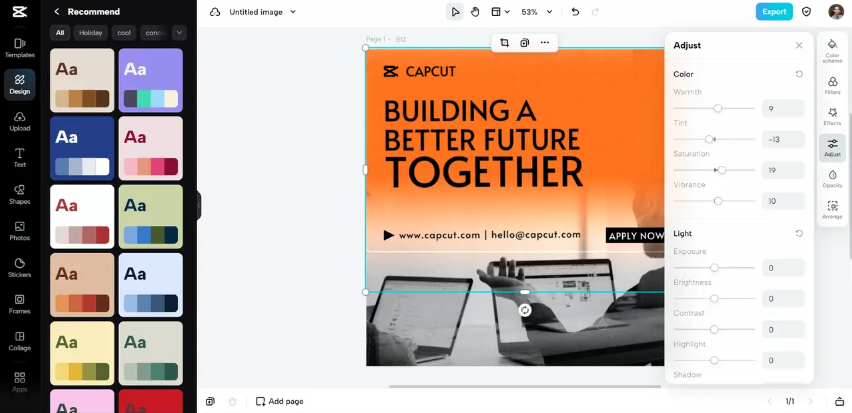Screen dimensions: 852x413
Task: Apply the olive green theme card
Action: click(151, 216)
